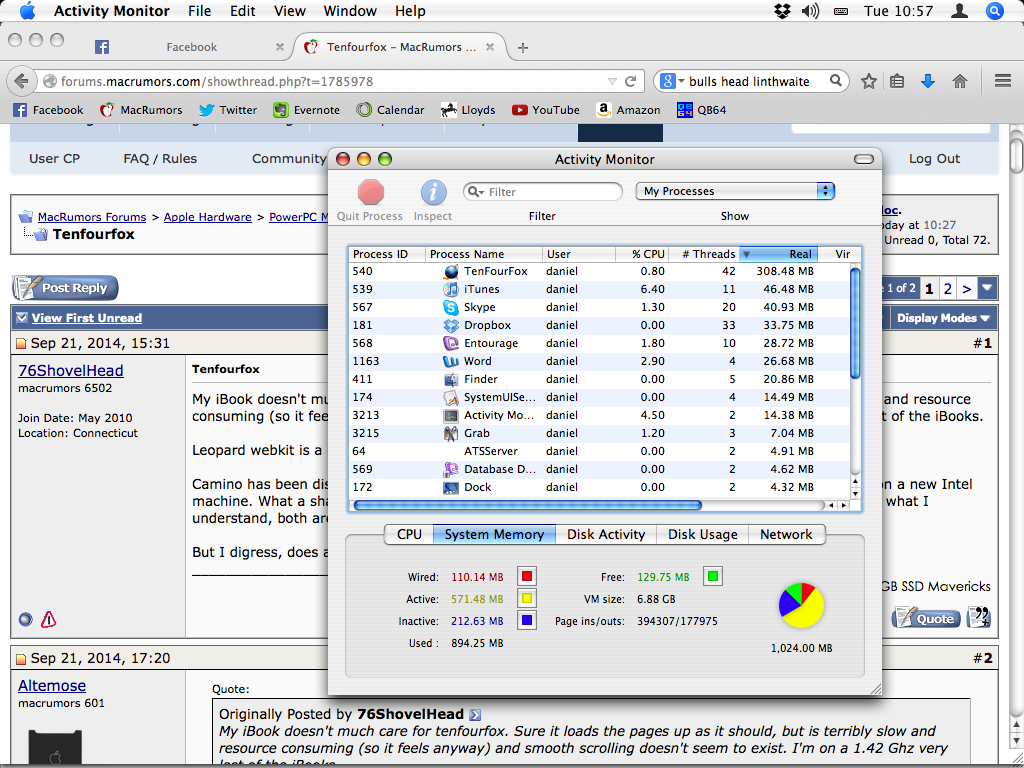Open the page navigation dropdown arrow
The height and width of the screenshot is (768, 1024).
987,288
